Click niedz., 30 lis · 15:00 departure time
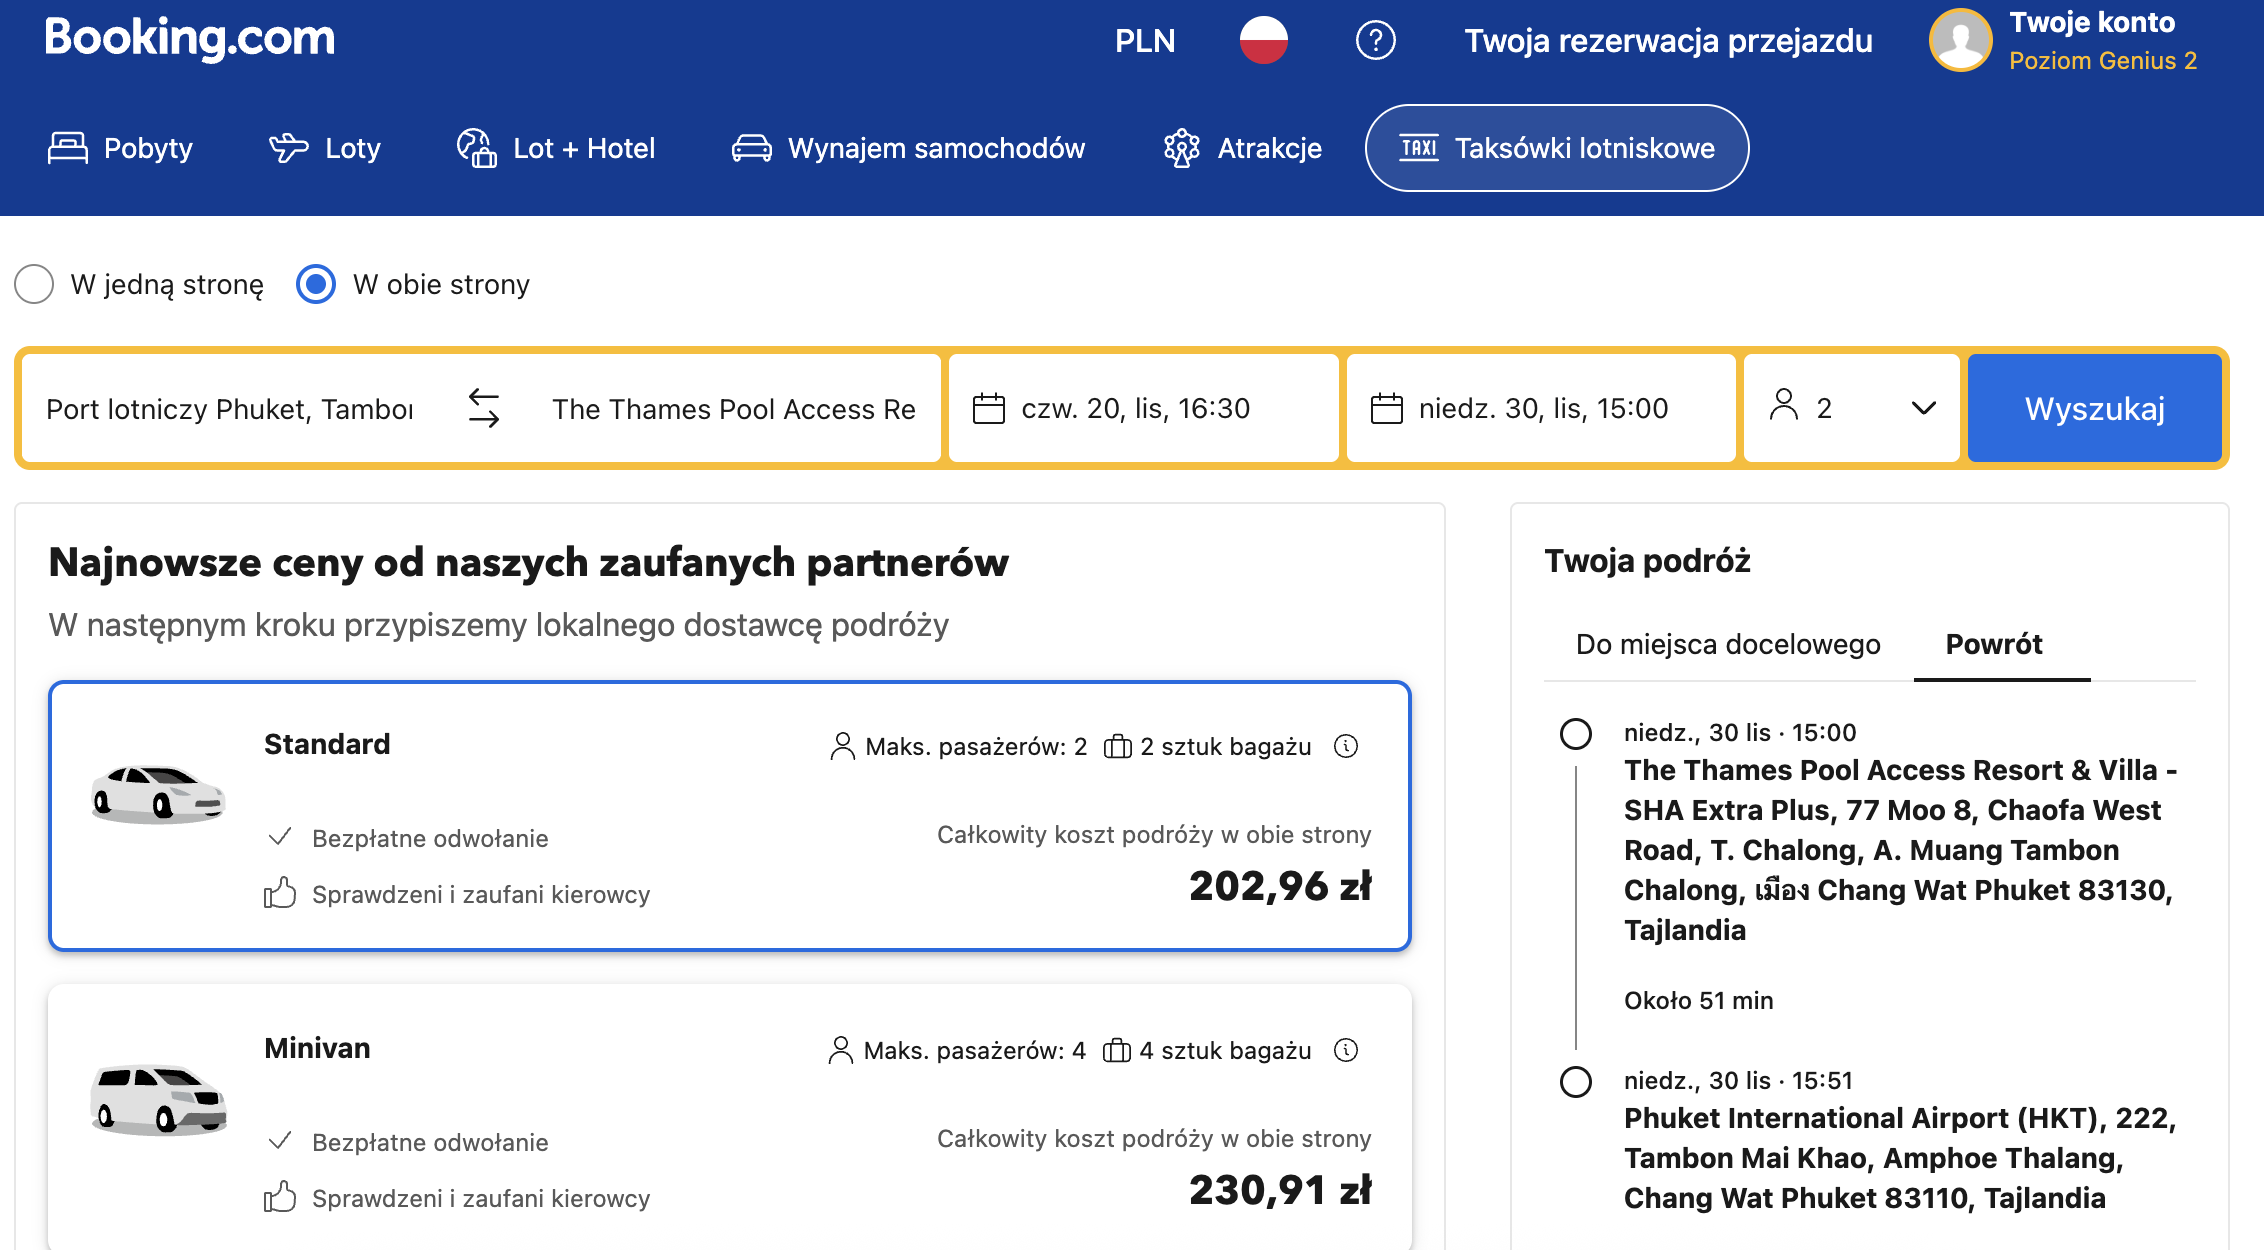The height and width of the screenshot is (1250, 2264). 1740,732
